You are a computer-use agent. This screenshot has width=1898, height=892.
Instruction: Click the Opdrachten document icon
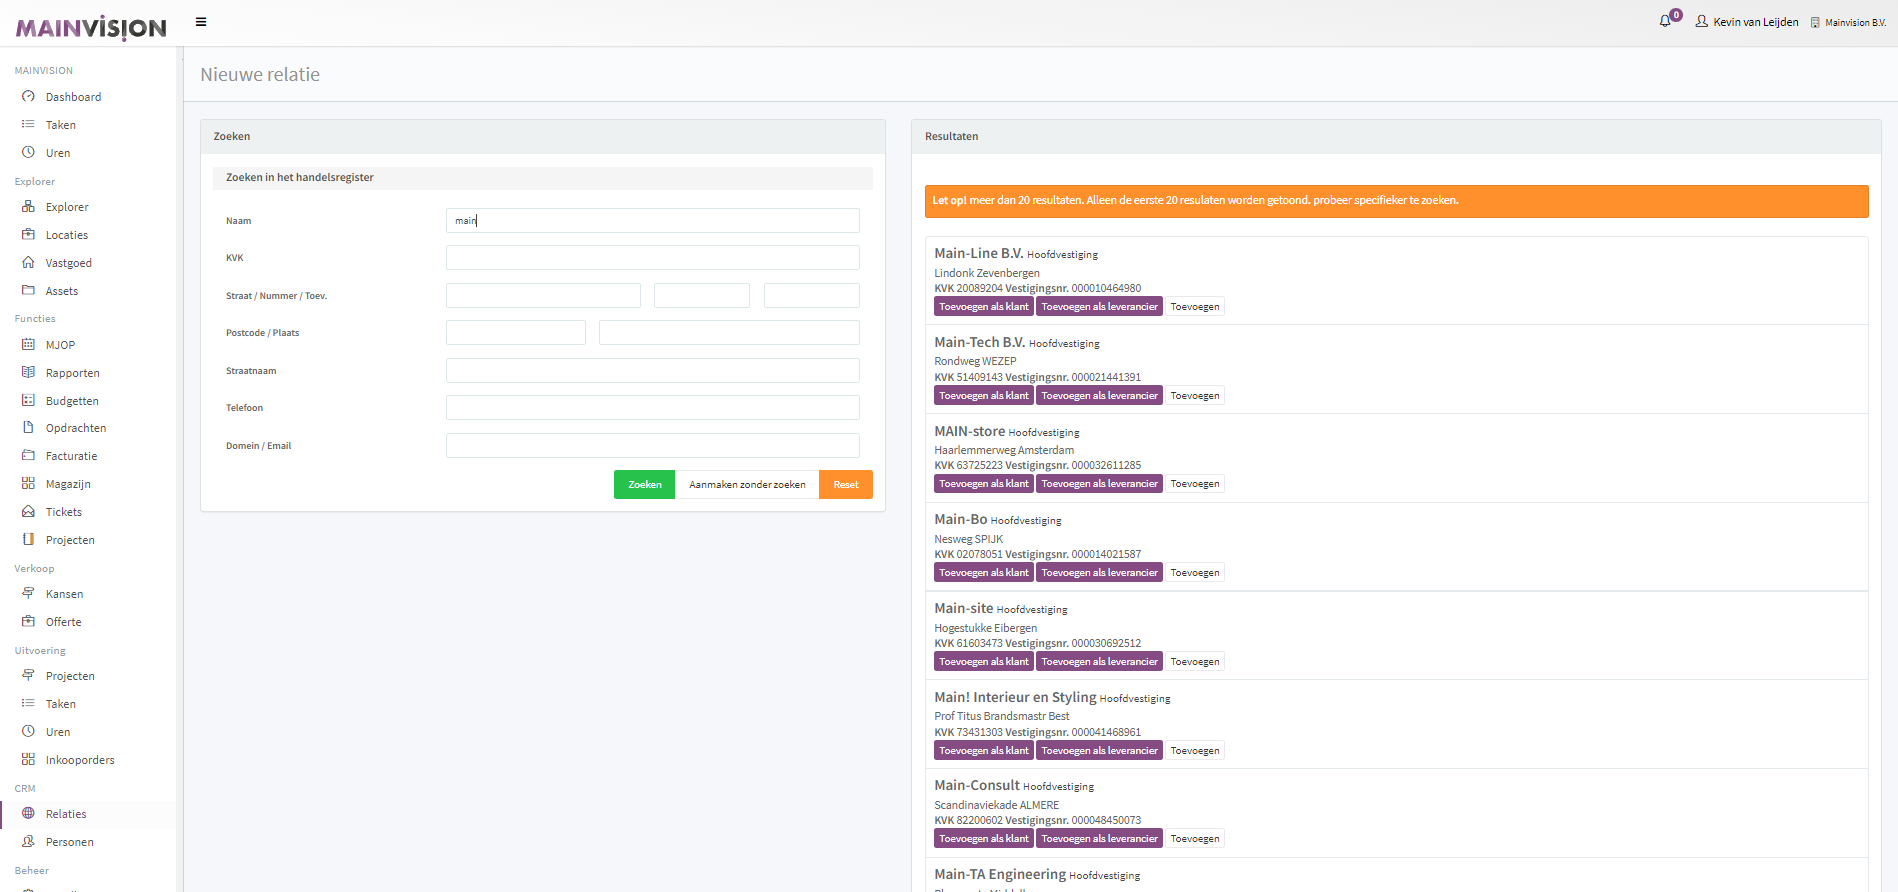(28, 427)
